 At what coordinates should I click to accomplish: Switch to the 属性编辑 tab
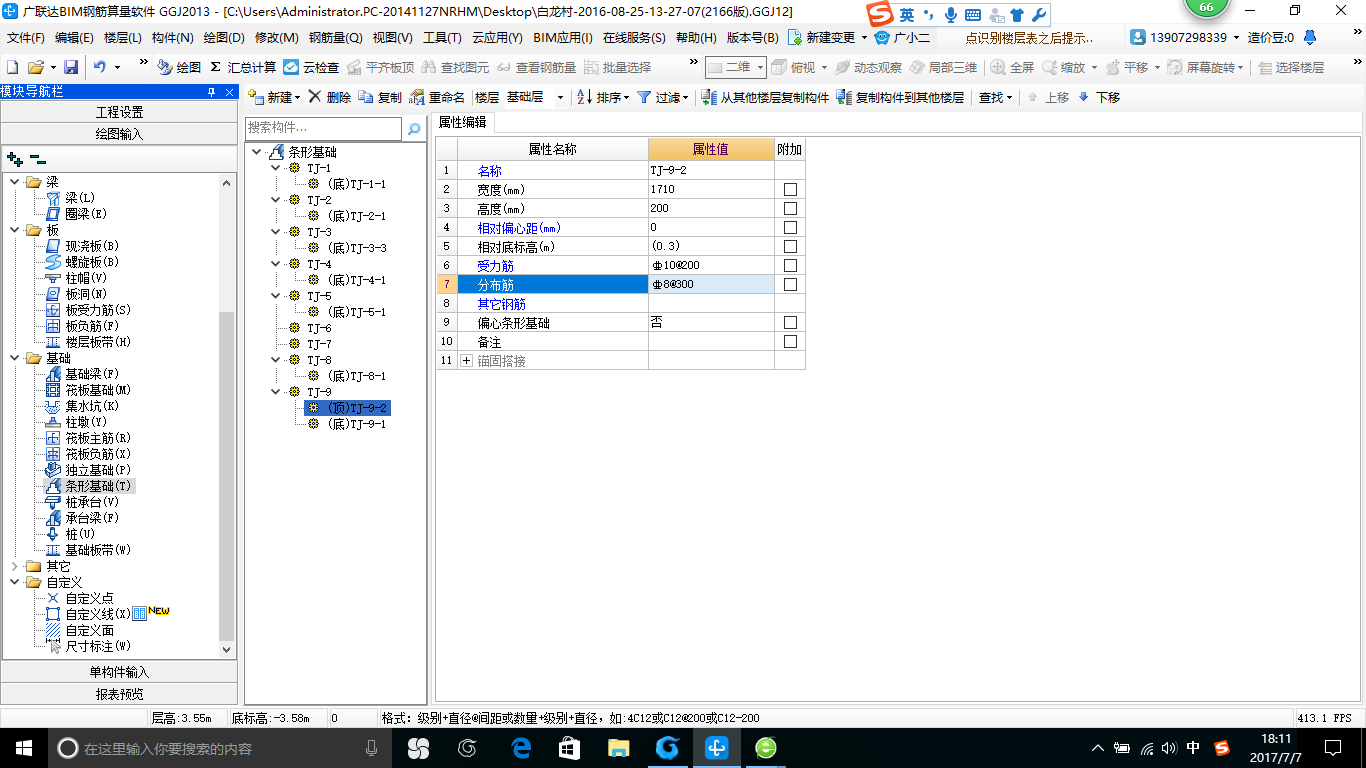(463, 122)
